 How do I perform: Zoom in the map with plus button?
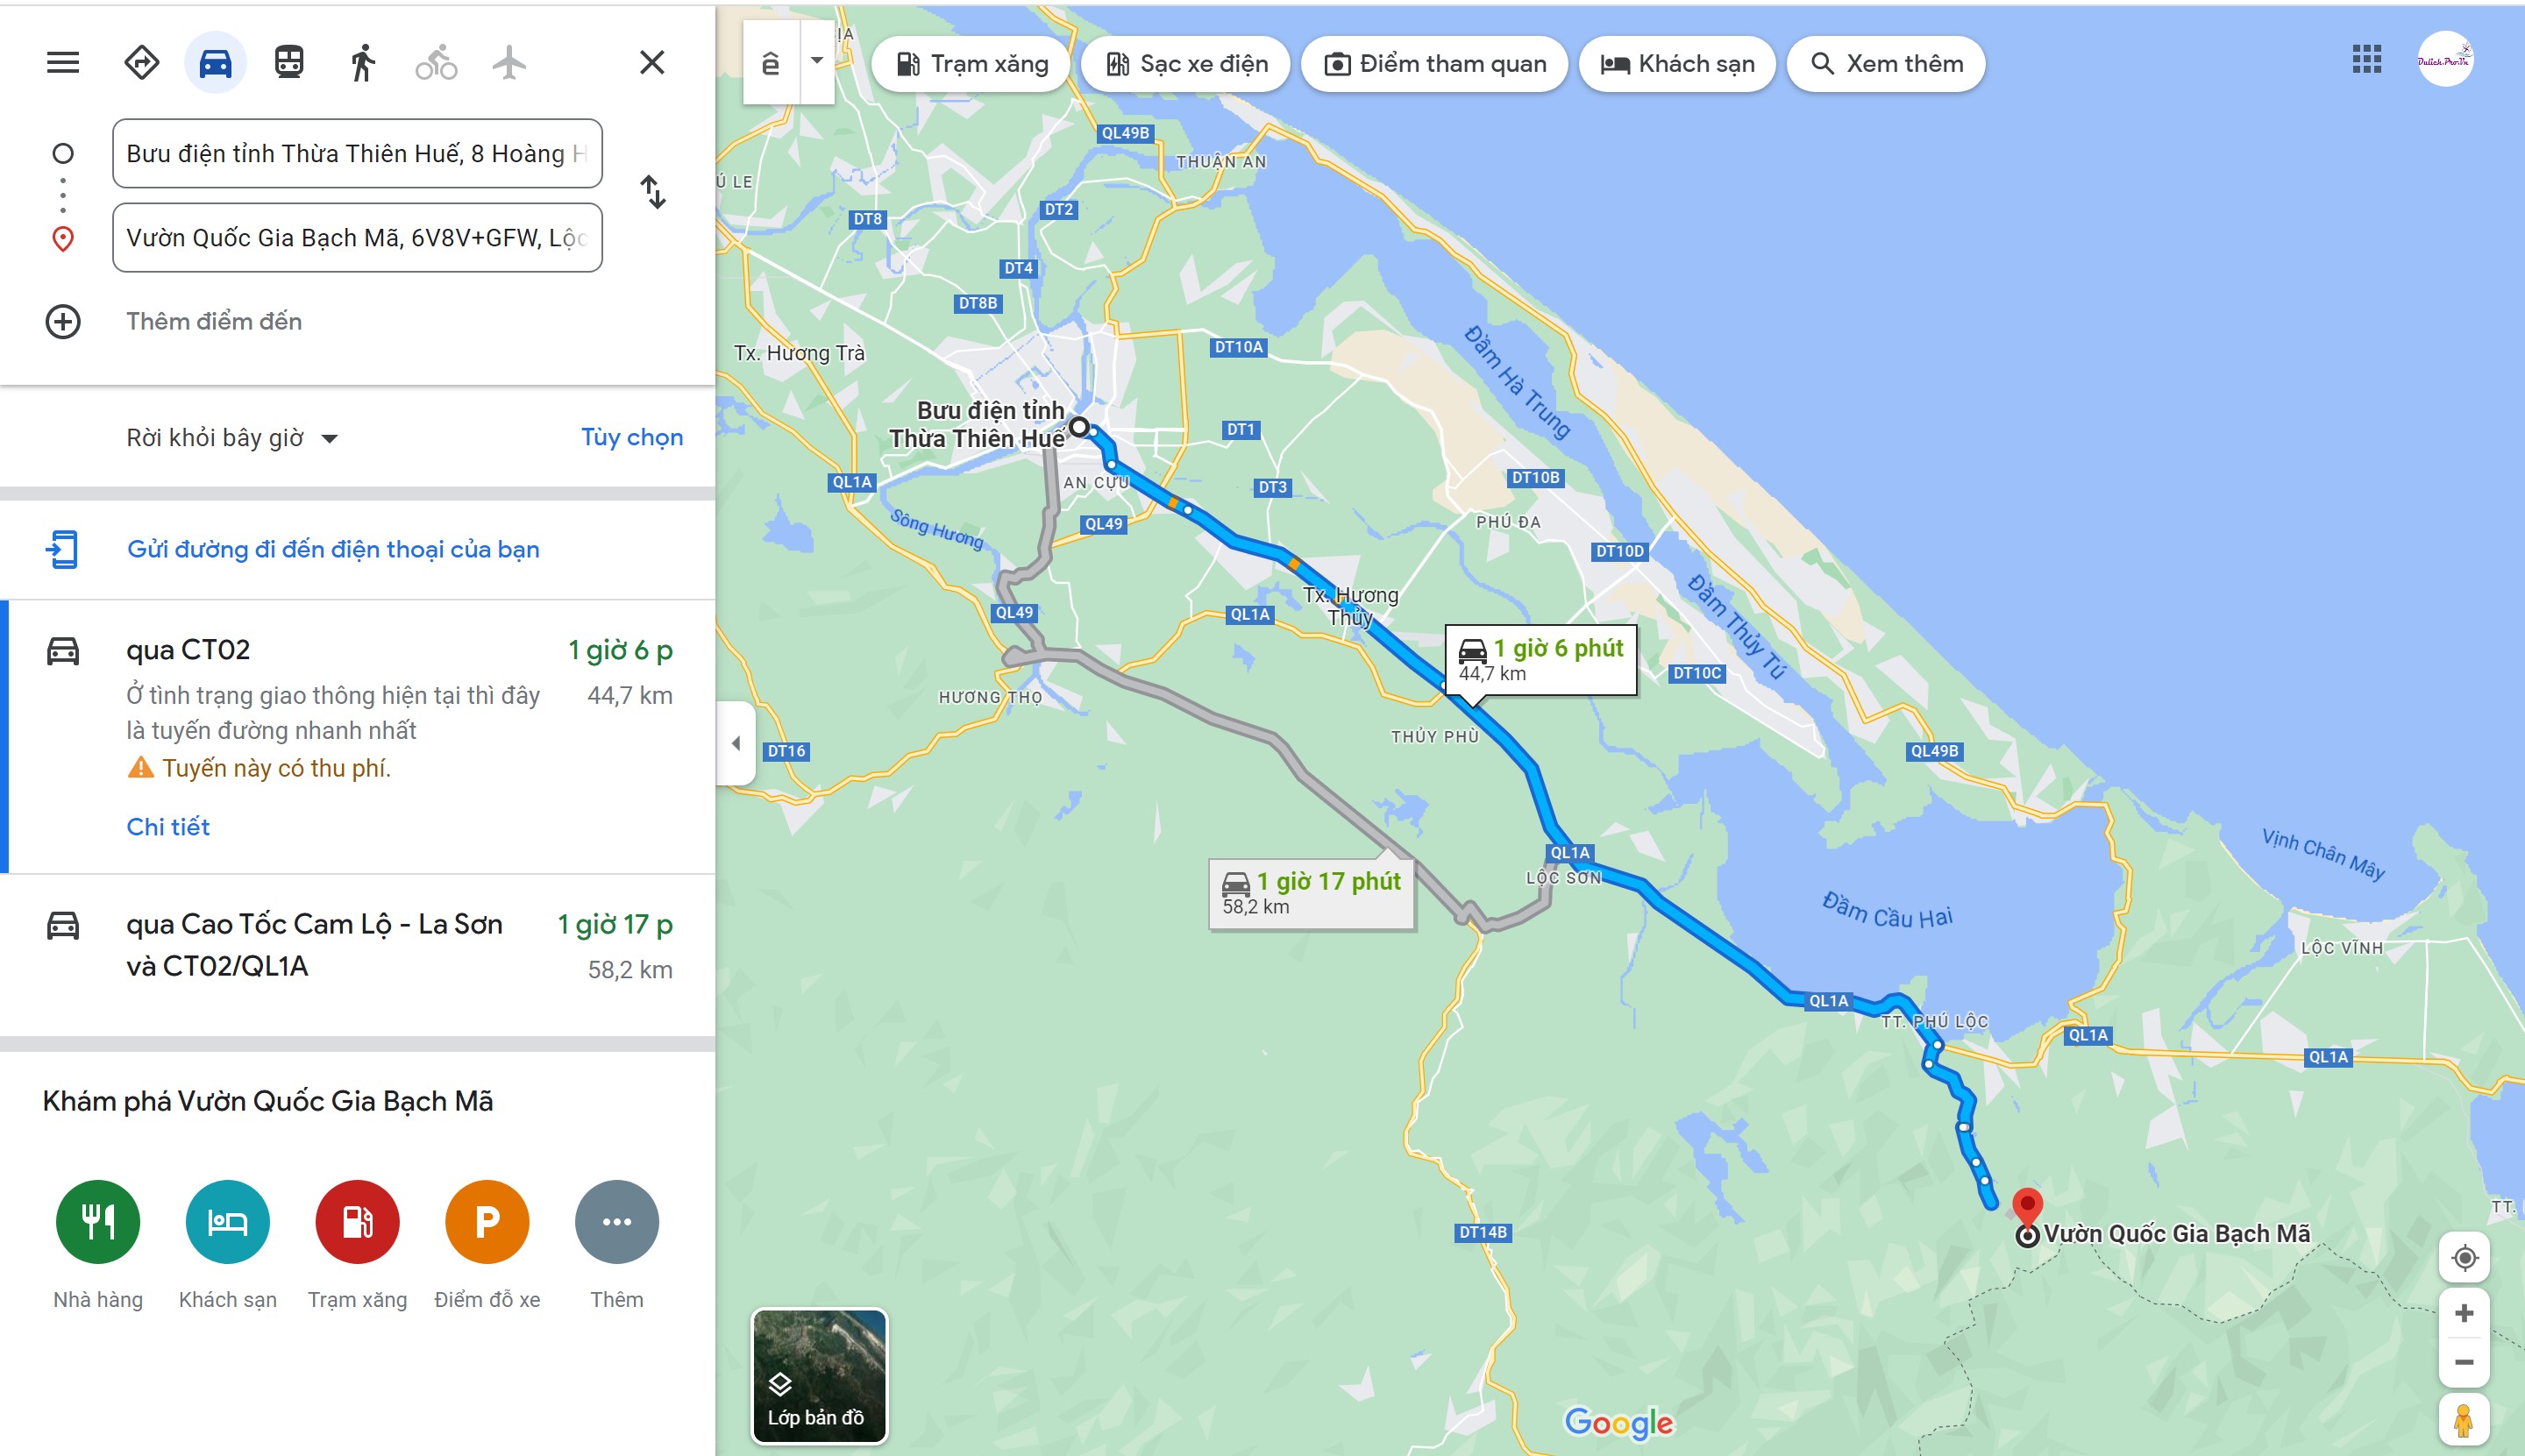[x=2464, y=1313]
